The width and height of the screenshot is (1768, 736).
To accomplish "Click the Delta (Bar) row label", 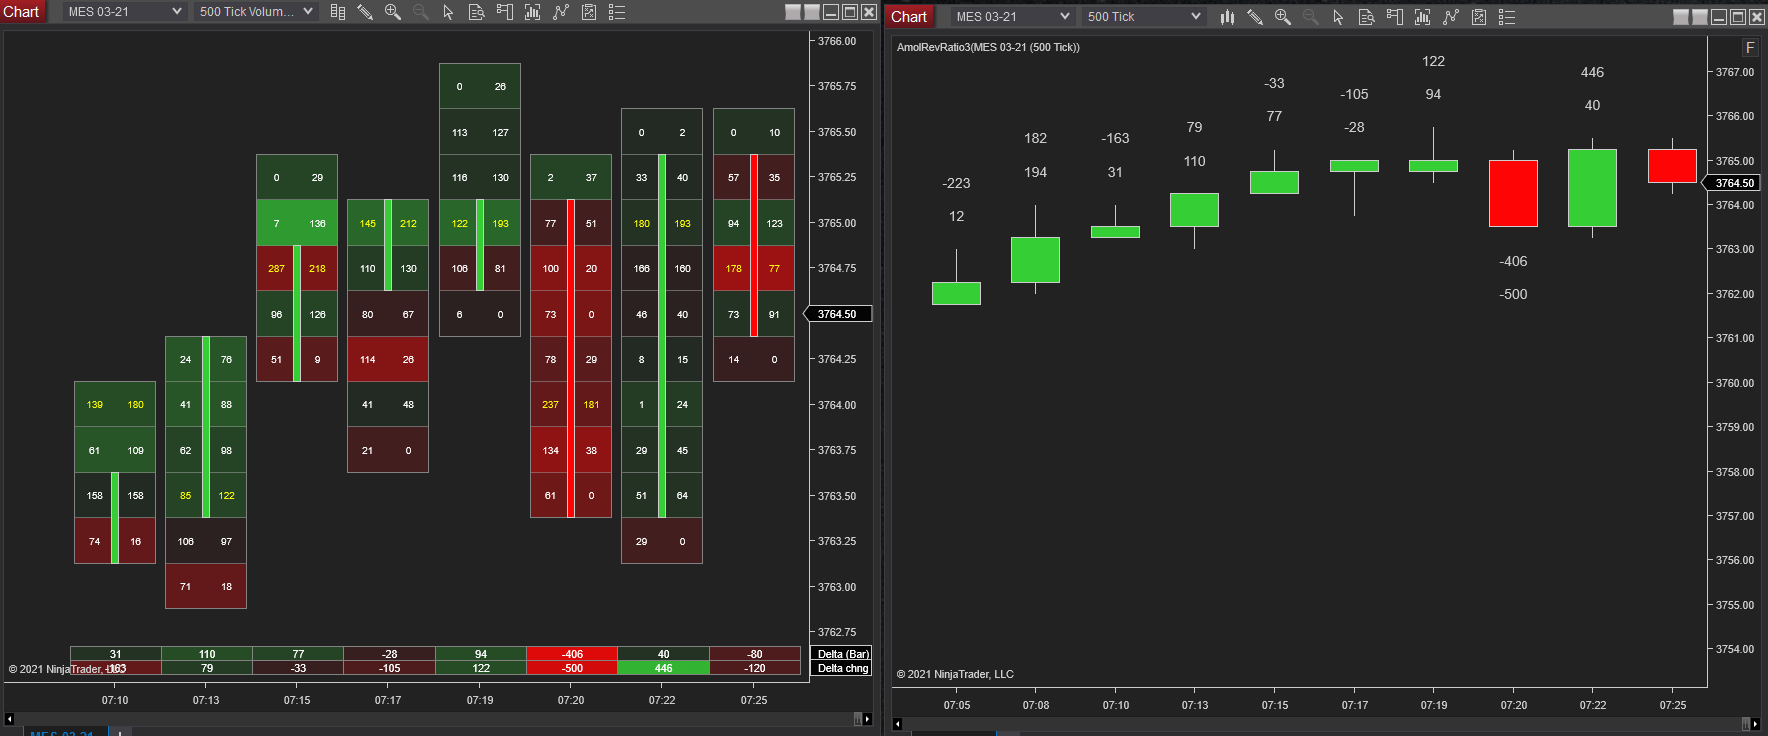I will point(844,654).
